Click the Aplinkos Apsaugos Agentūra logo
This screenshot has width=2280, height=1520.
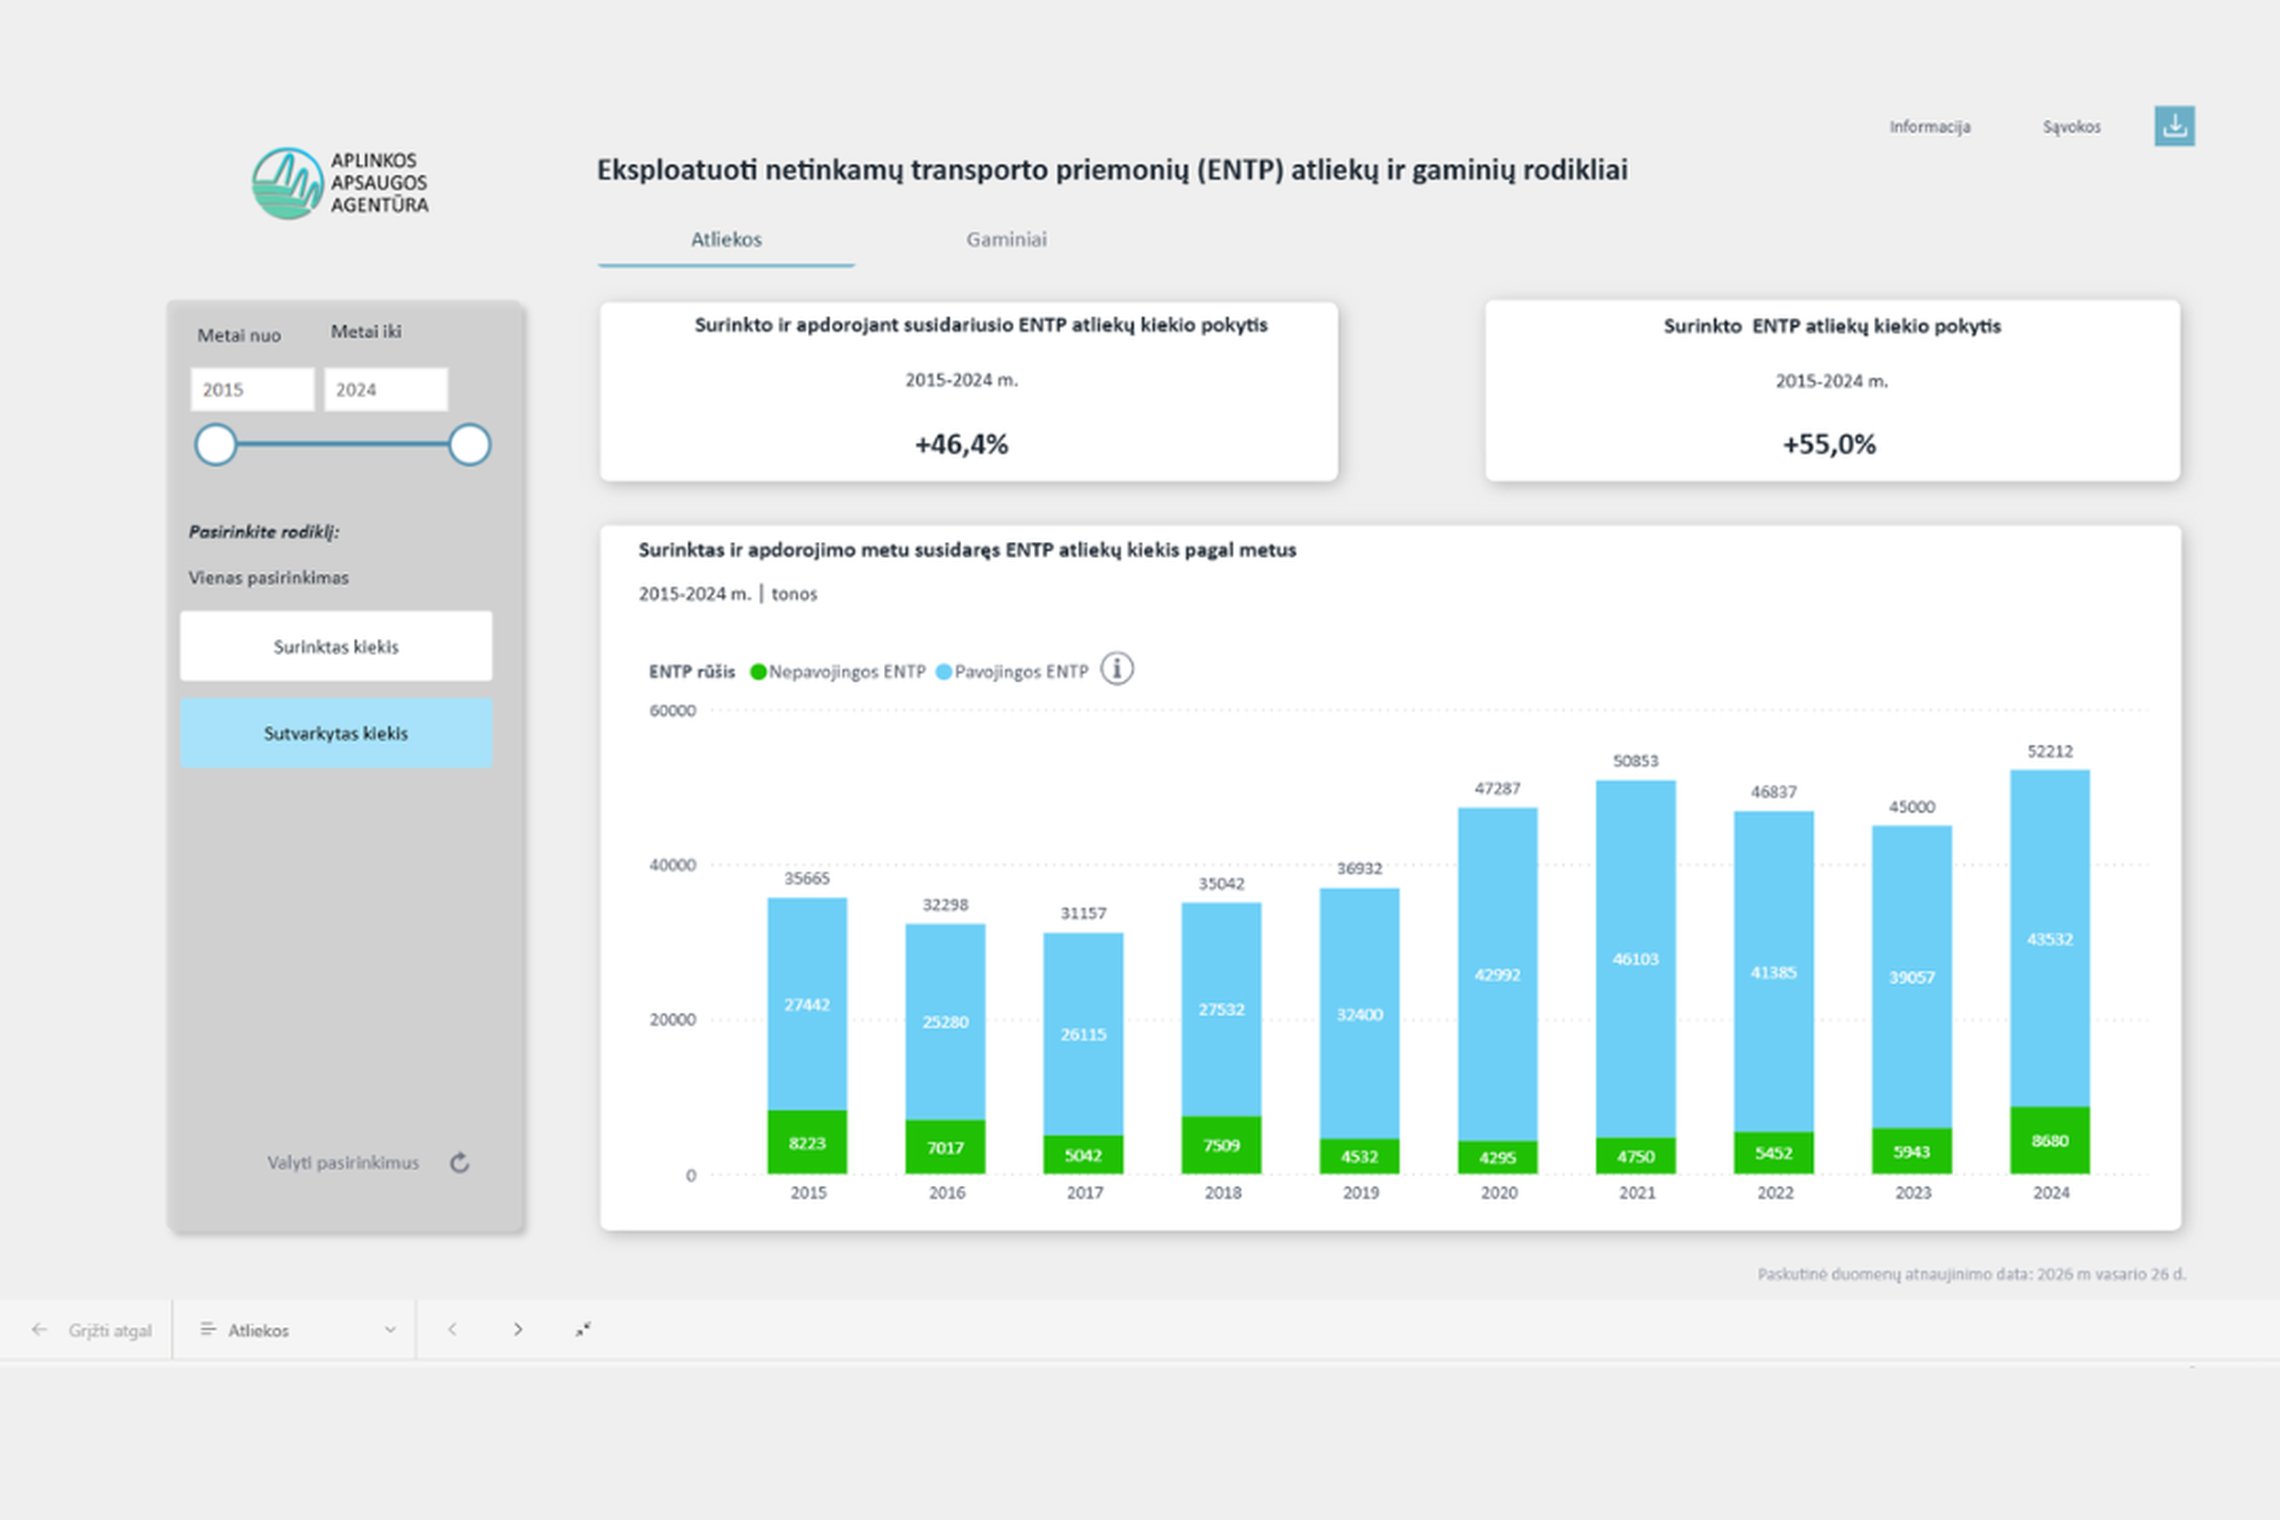pyautogui.click(x=340, y=183)
